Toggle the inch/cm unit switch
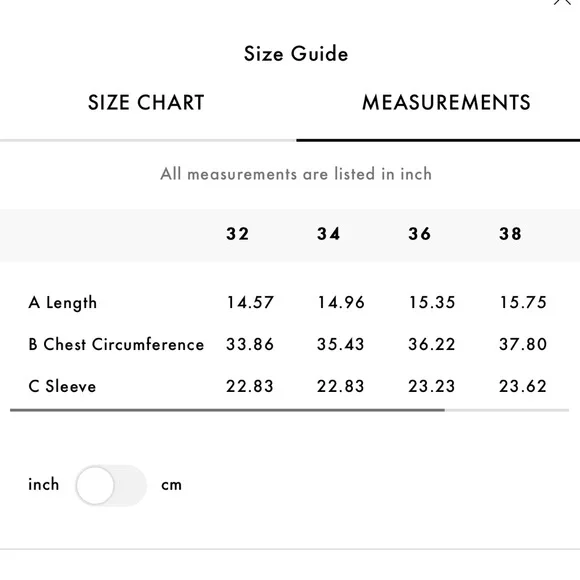580x580 pixels. point(111,485)
